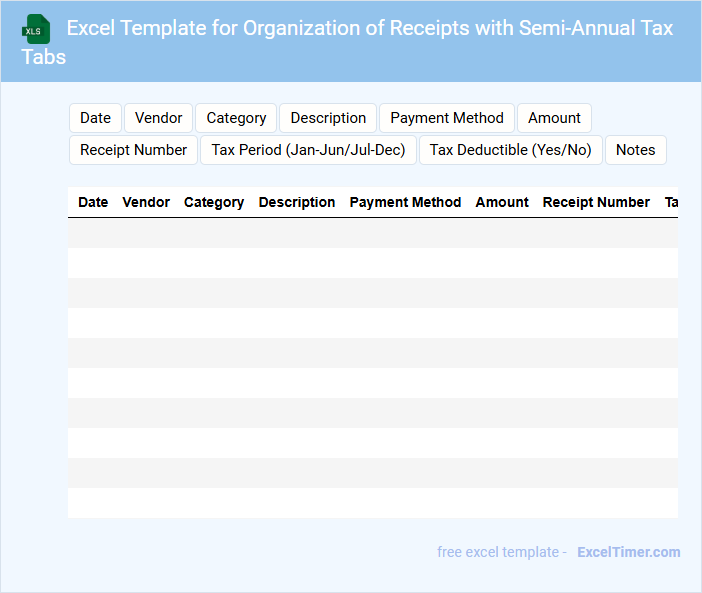702x593 pixels.
Task: Click the Amount tag button
Action: tap(554, 118)
